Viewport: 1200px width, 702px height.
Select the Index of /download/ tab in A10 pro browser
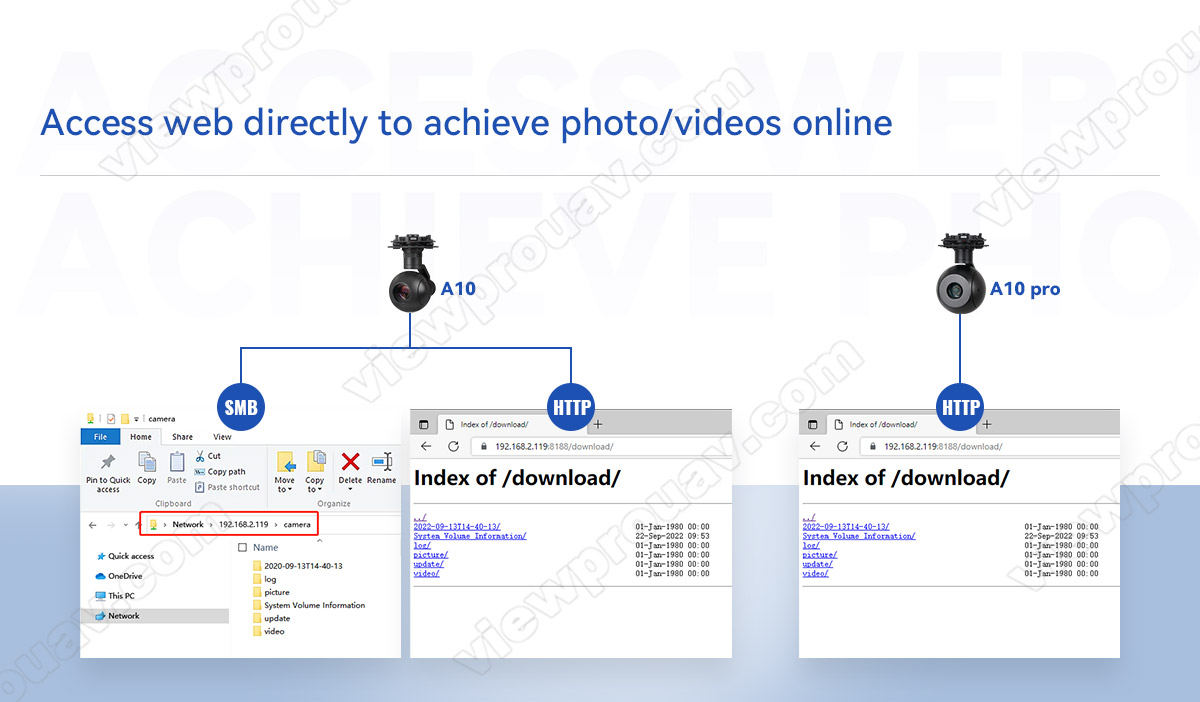tap(902, 425)
